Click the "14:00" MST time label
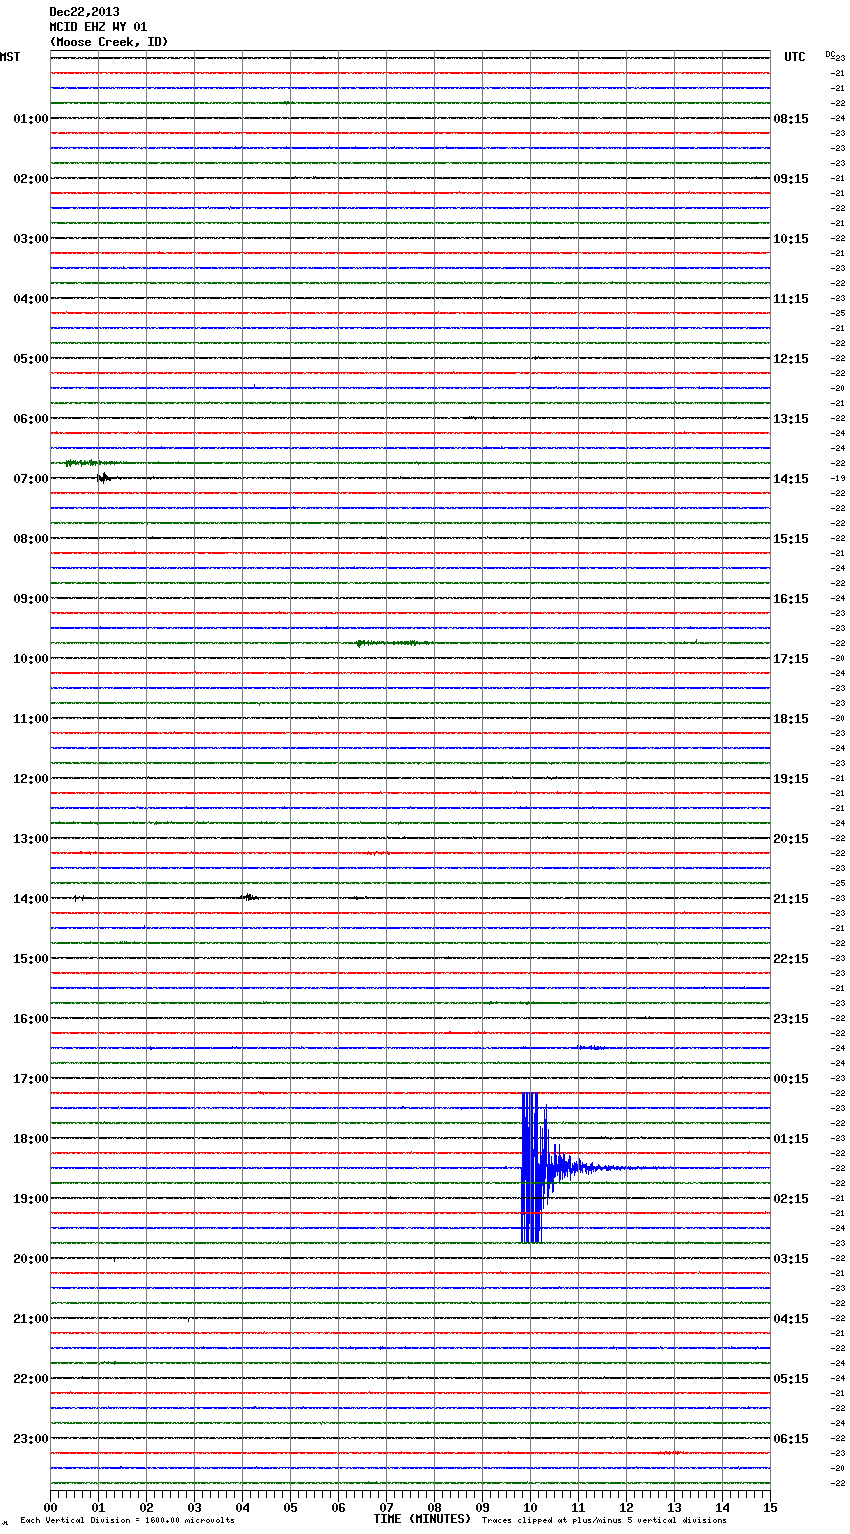This screenshot has height=1534, width=850. (x=30, y=899)
